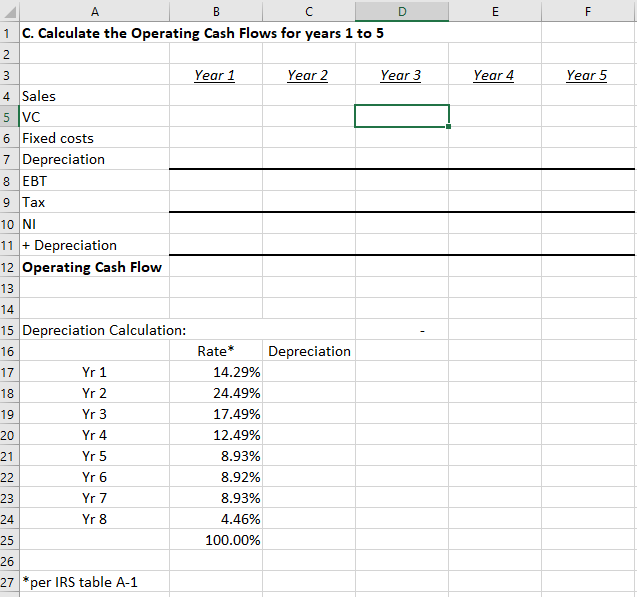
Task: Click the 'Year 2' heading cell
Action: (x=309, y=75)
